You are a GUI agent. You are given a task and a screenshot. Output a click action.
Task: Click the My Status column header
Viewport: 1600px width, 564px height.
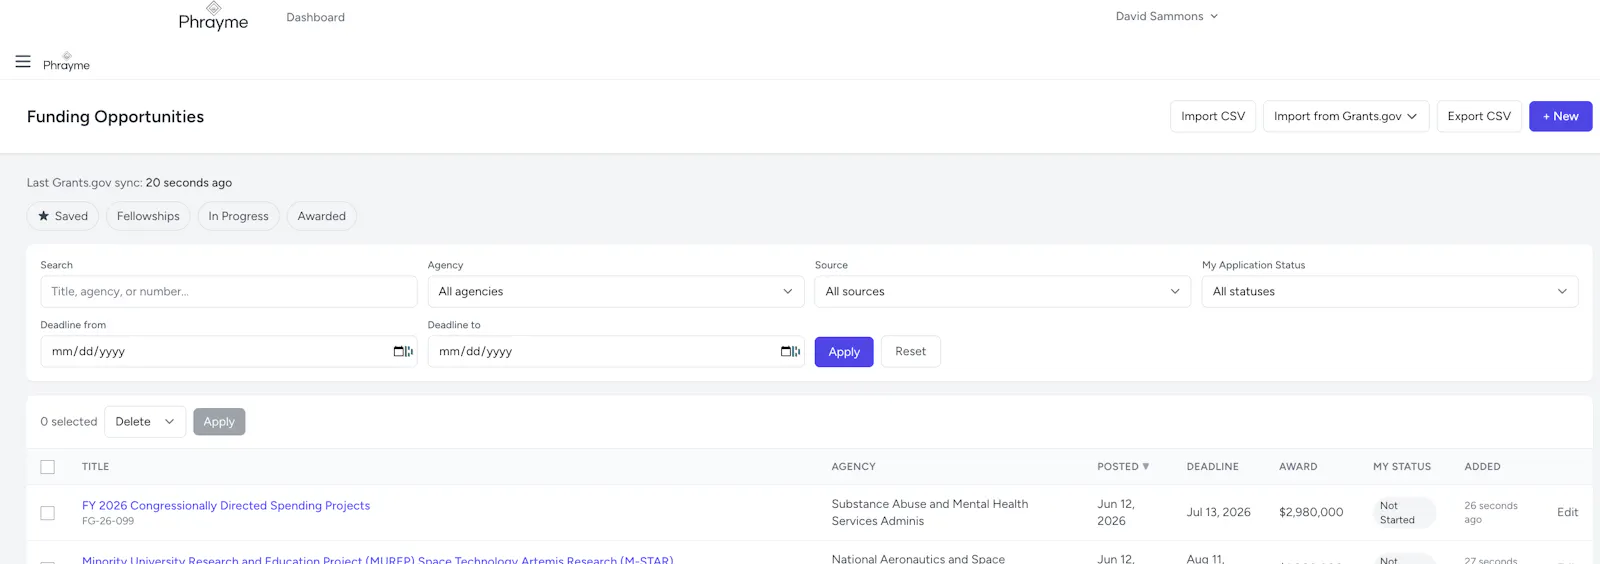tap(1401, 467)
